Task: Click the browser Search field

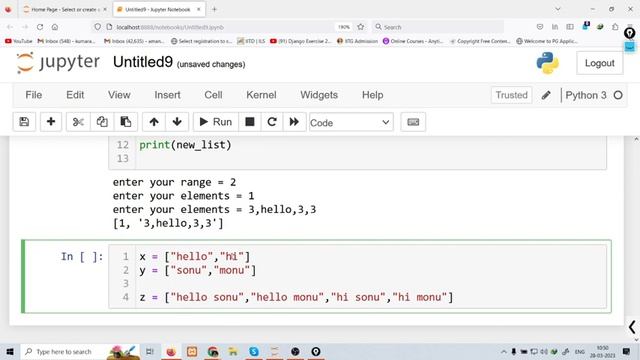Action: (x=438, y=27)
